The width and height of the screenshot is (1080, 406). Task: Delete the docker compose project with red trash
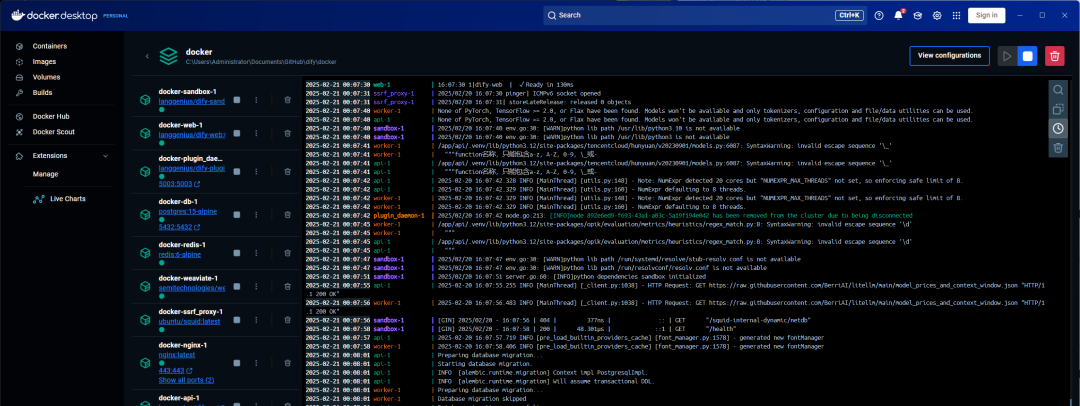[x=1055, y=56]
